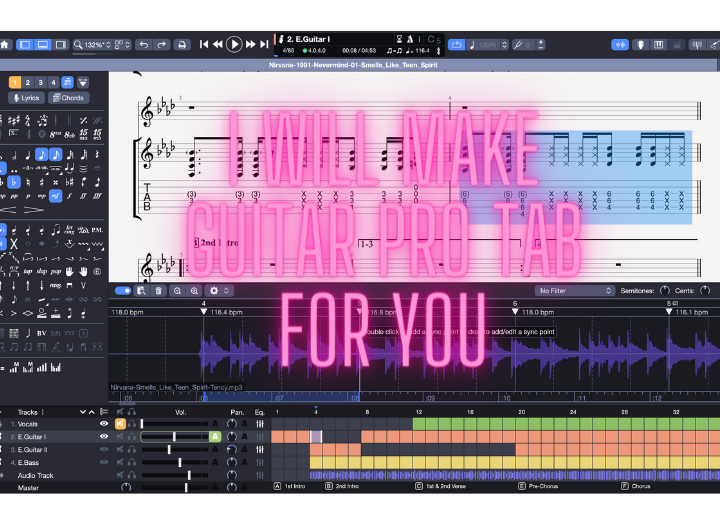Screen dimensions: 720x525
Task: Adjust the relative tonality stepper
Action: click(x=541, y=45)
